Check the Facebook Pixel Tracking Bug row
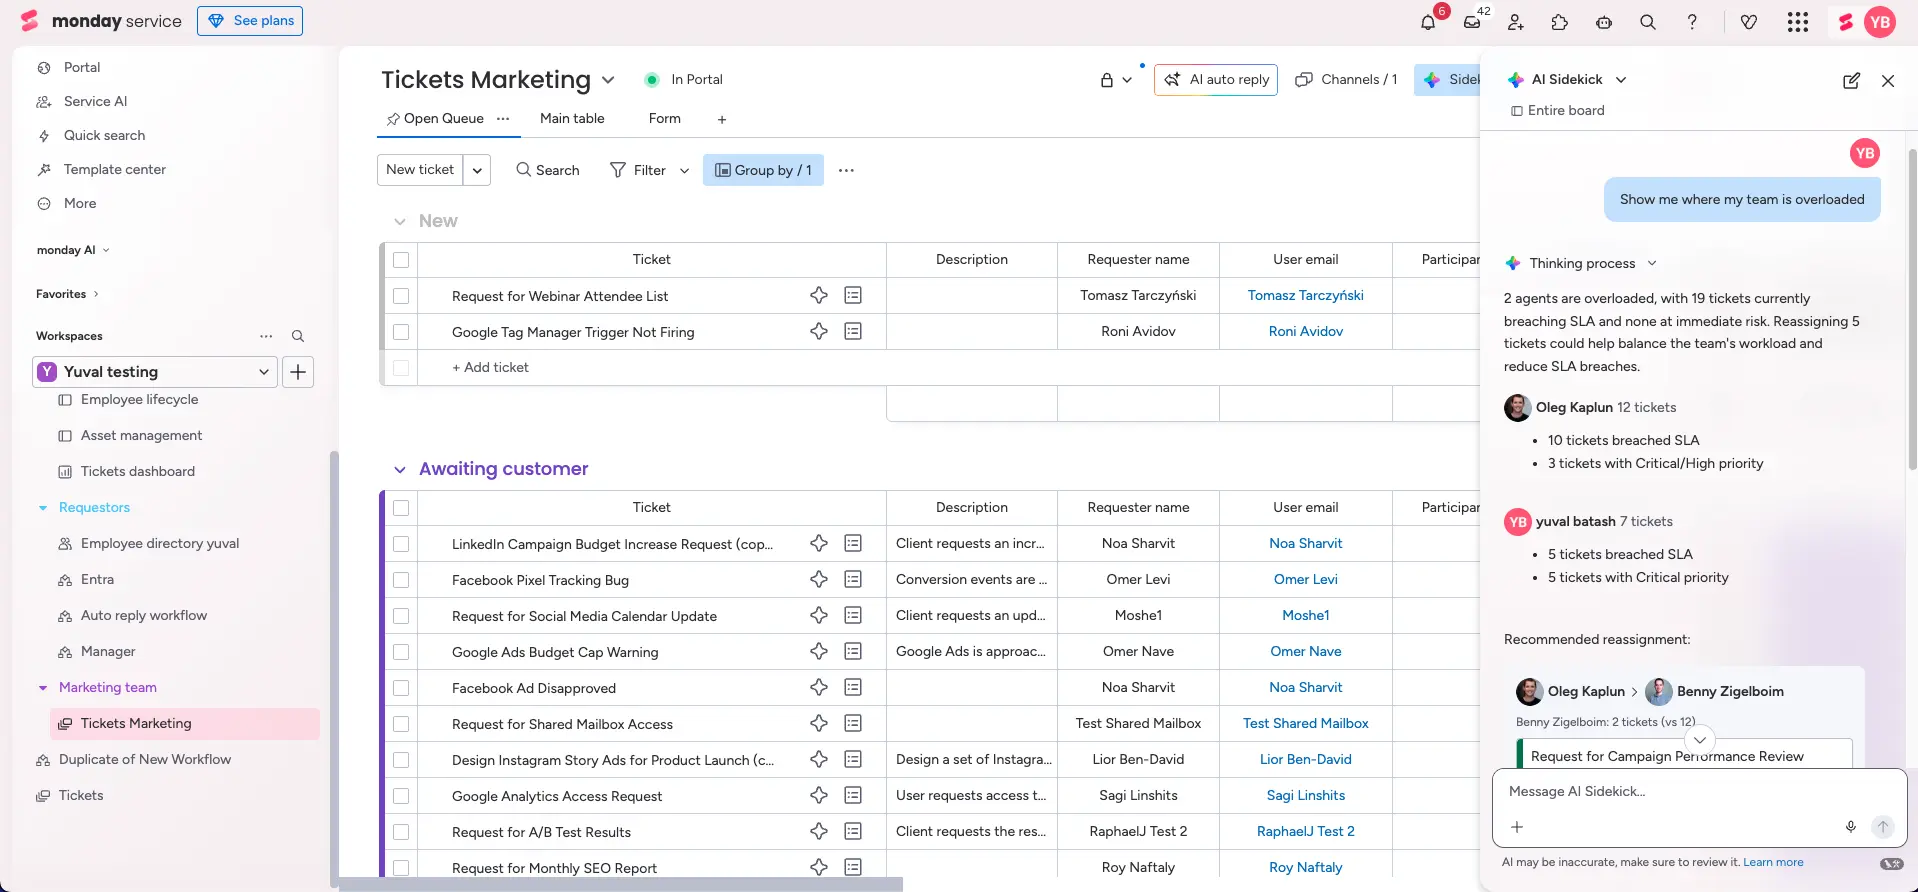Viewport: 1918px width, 892px height. pos(401,580)
